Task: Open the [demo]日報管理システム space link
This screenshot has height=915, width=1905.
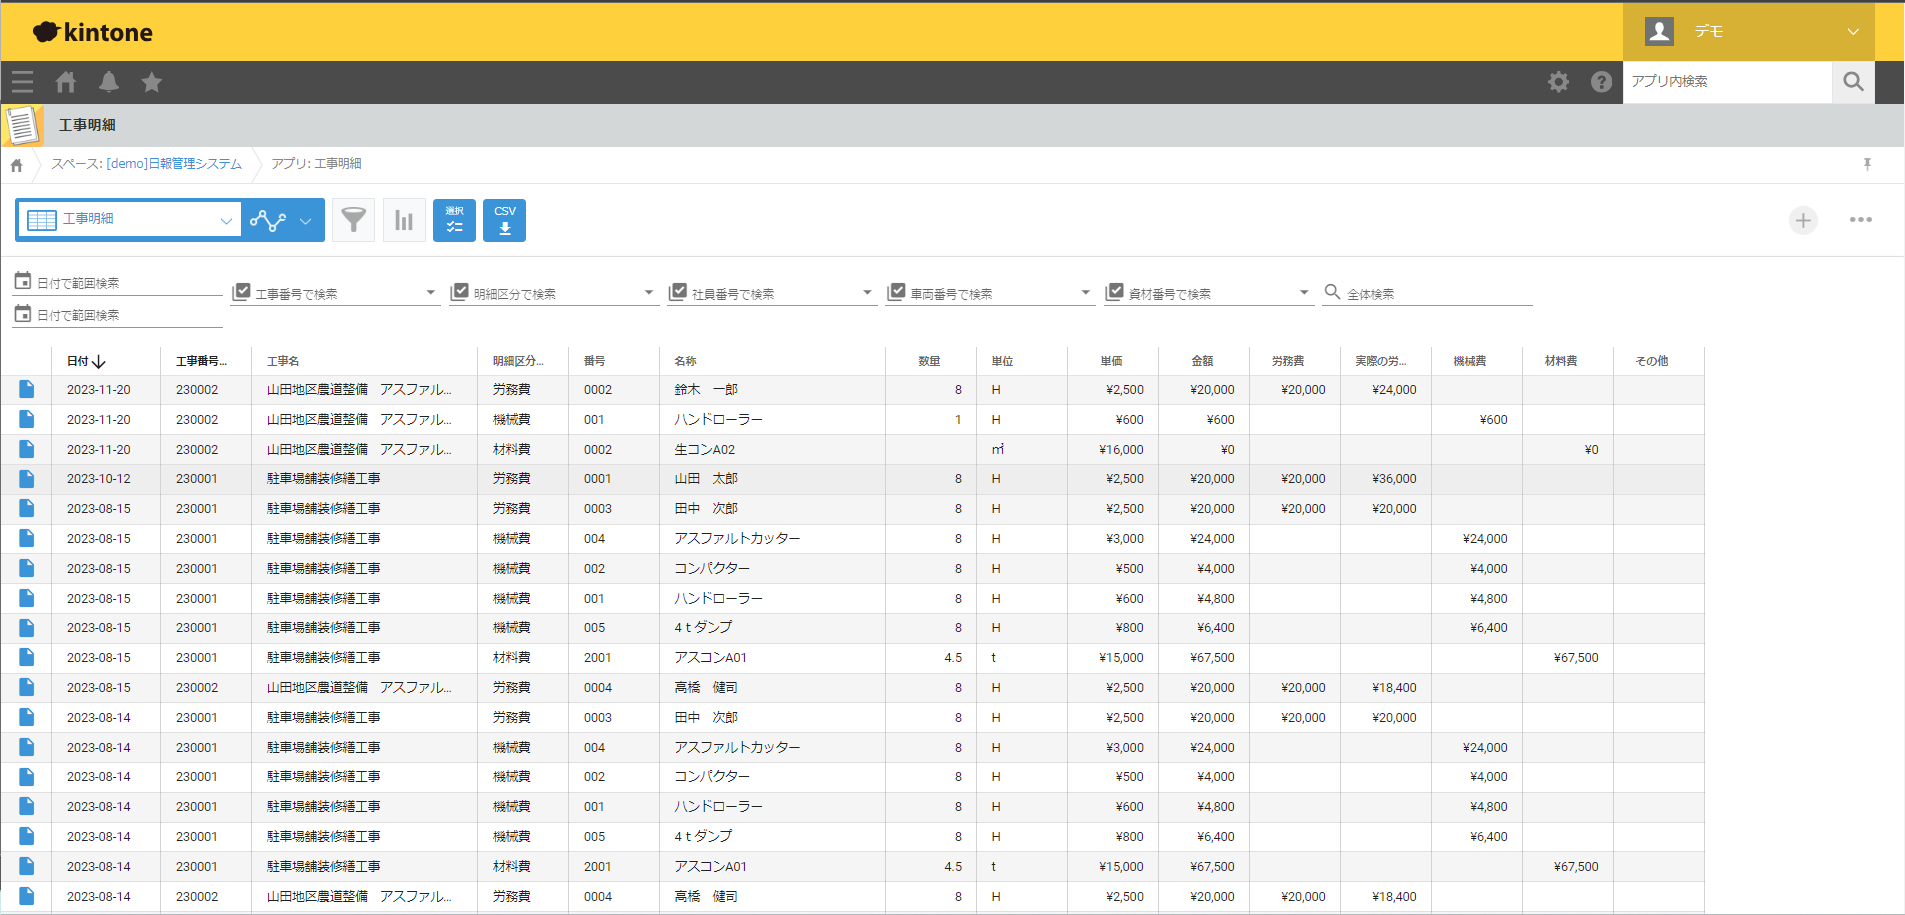Action: pyautogui.click(x=174, y=164)
